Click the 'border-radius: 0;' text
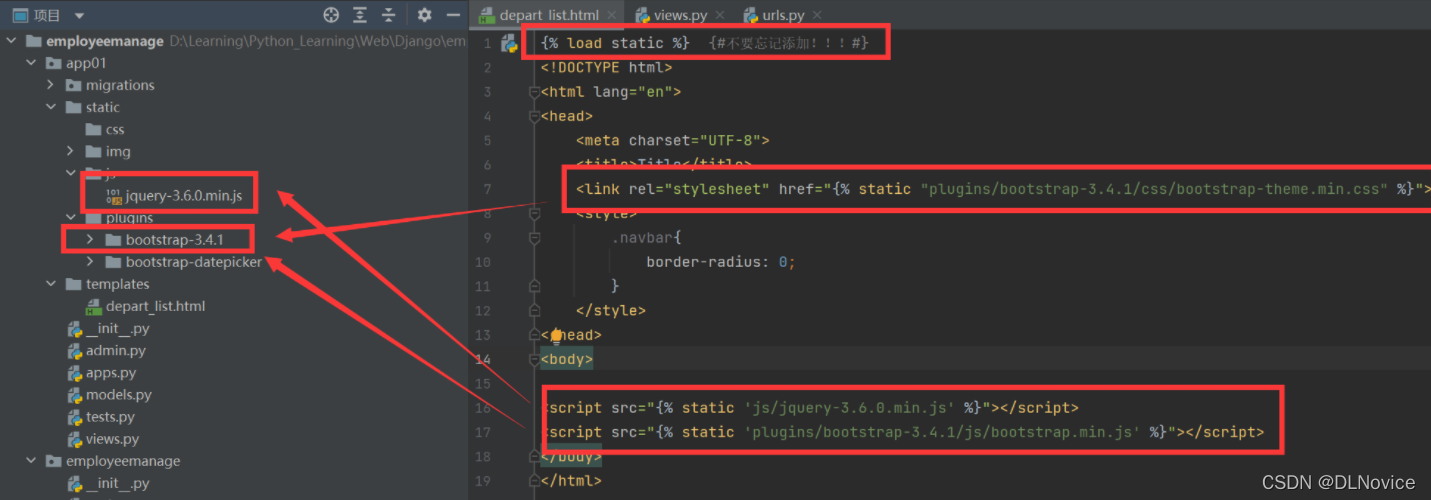1431x500 pixels. tap(720, 262)
